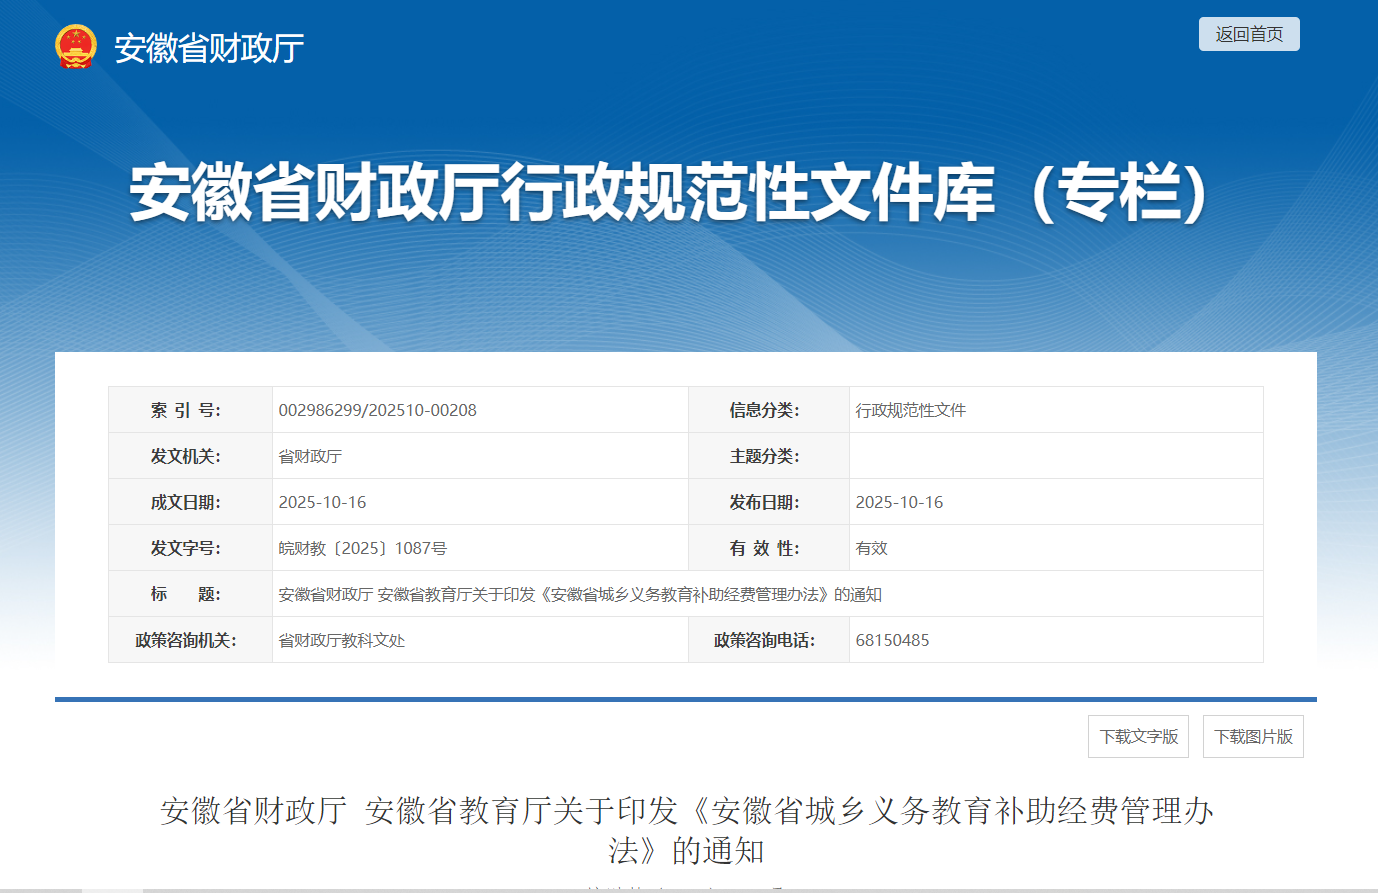Select the 省财政厅教科文处 value

tap(342, 640)
